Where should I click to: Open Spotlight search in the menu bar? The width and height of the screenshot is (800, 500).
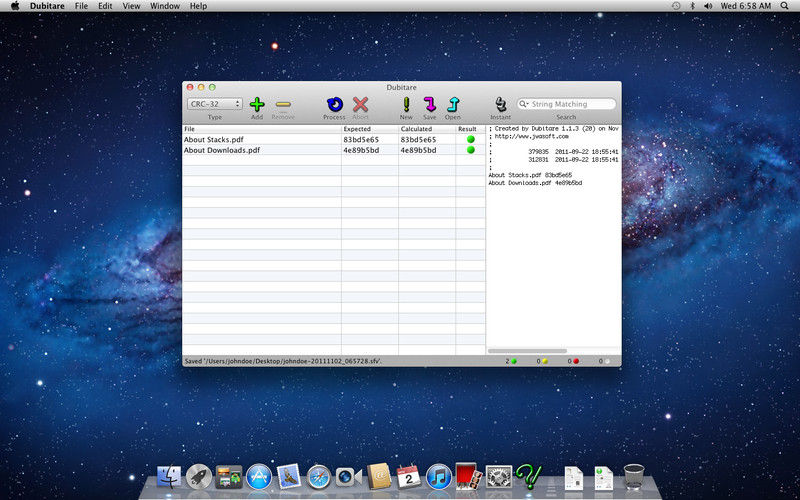784,6
